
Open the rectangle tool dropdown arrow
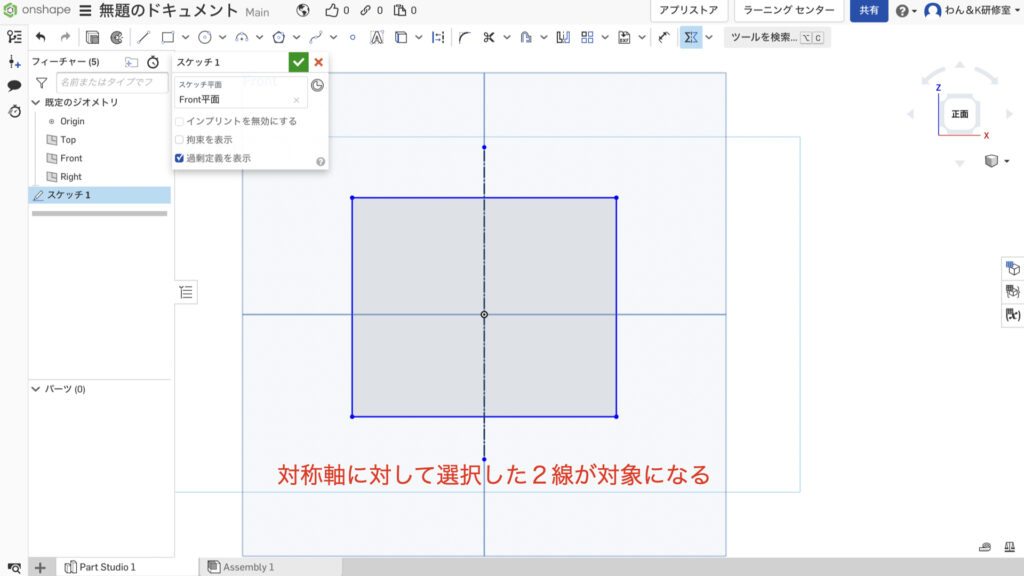pos(185,37)
